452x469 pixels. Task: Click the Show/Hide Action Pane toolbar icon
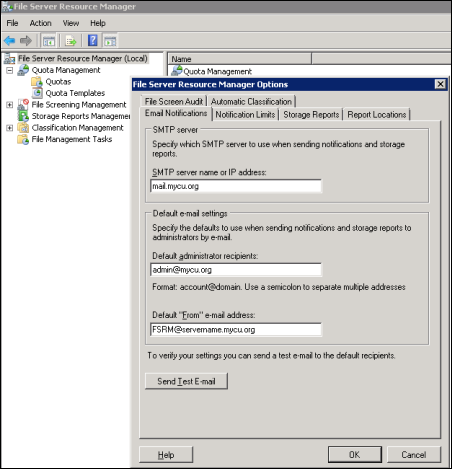(x=110, y=41)
